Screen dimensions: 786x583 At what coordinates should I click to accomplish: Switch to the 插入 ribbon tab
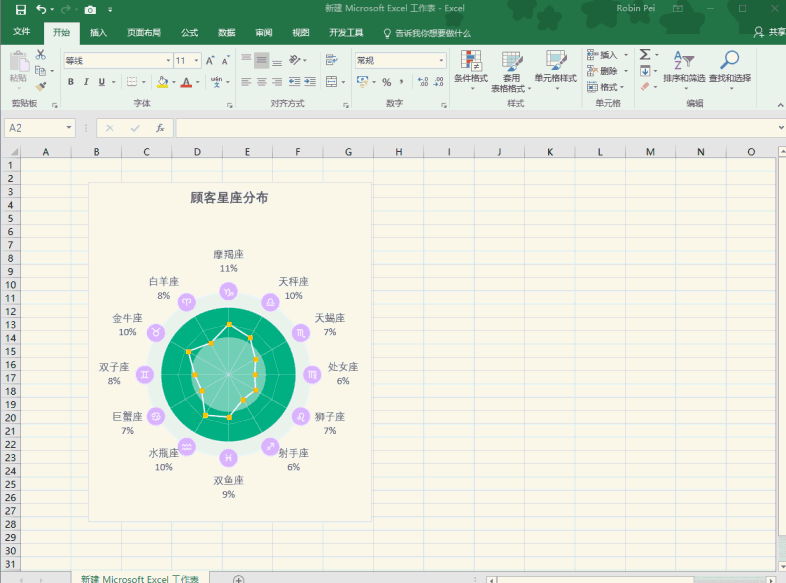click(x=98, y=33)
